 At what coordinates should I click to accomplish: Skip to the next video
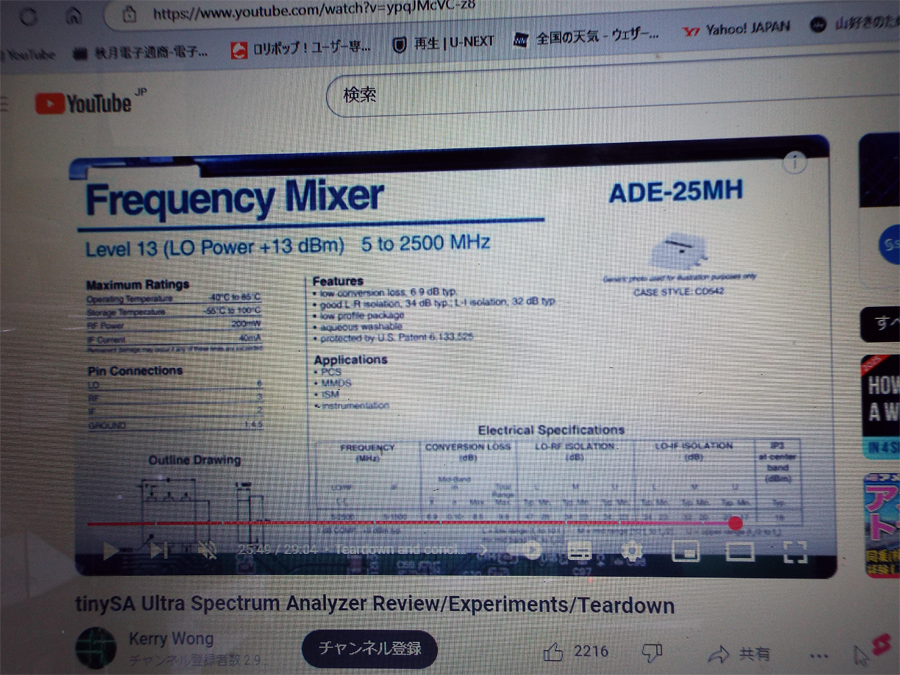click(x=158, y=549)
